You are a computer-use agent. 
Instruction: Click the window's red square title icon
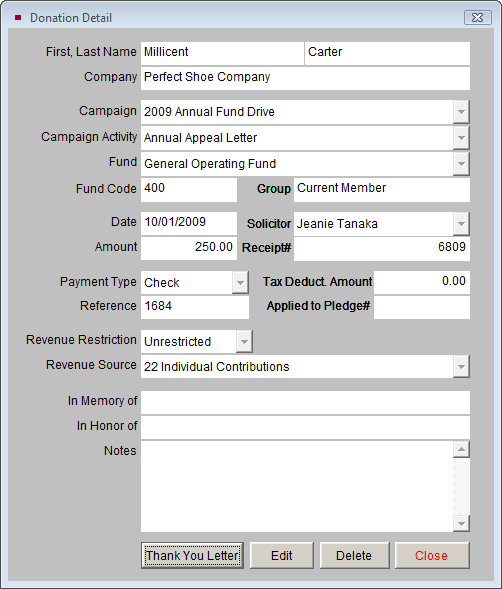coord(18,18)
